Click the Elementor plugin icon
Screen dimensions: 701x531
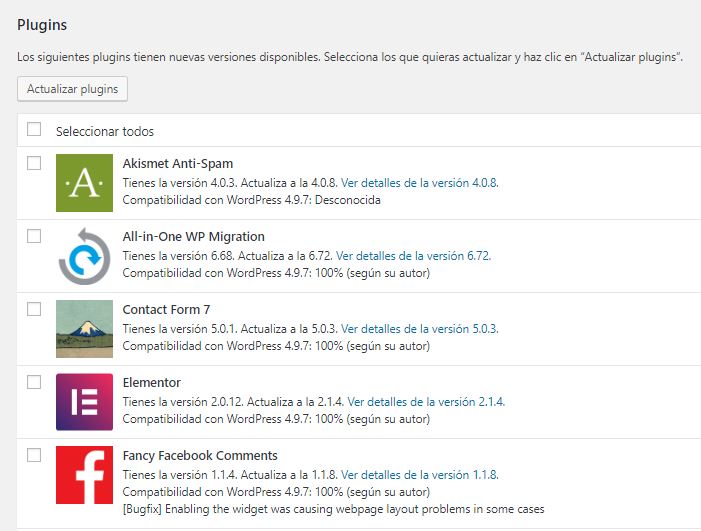(85, 402)
